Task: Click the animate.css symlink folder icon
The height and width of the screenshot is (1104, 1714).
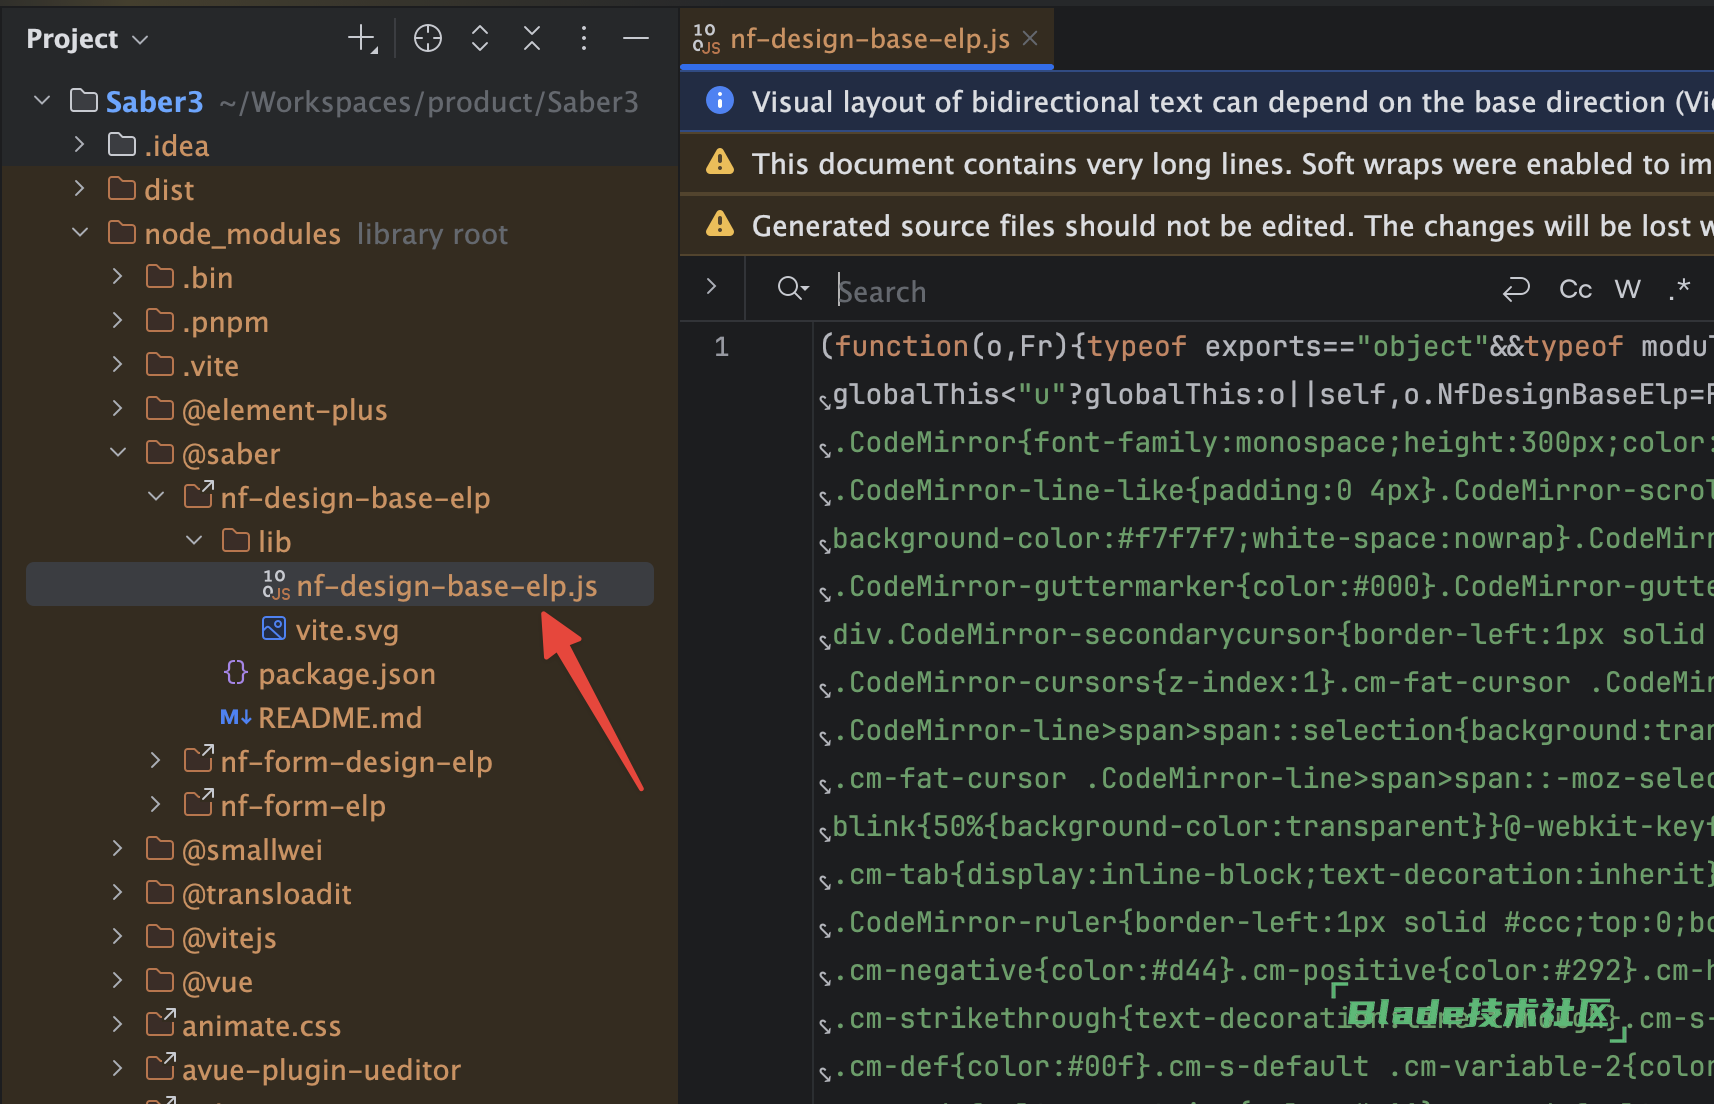Action: [161, 1023]
